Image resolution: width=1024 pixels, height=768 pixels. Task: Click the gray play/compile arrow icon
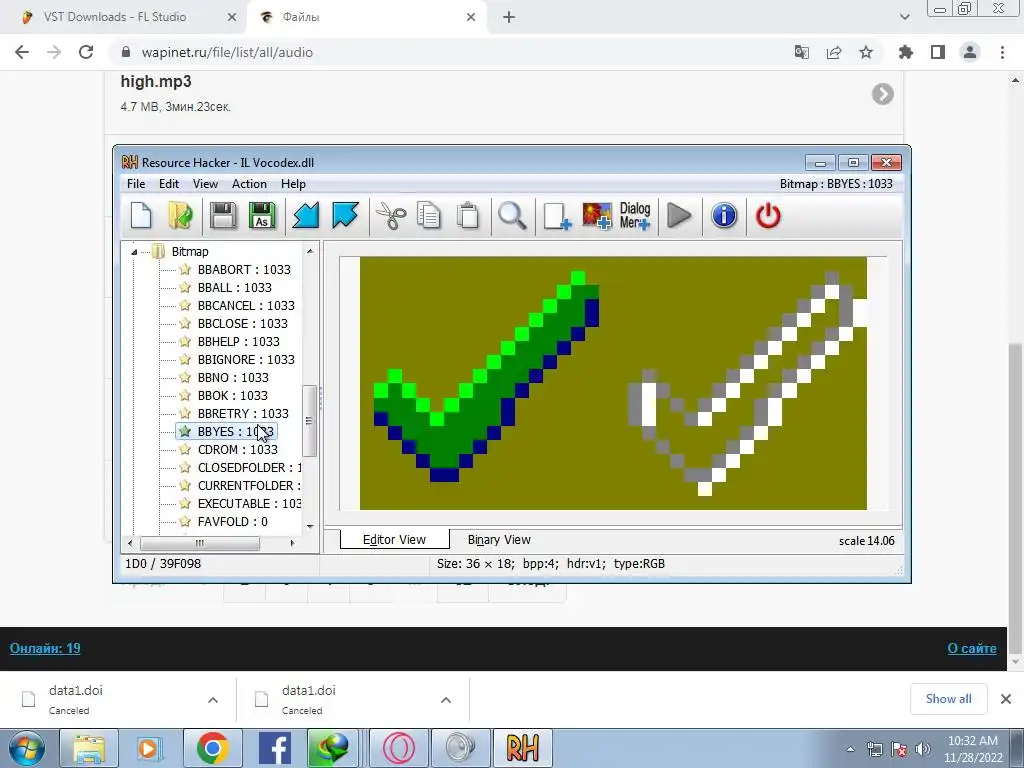point(679,216)
